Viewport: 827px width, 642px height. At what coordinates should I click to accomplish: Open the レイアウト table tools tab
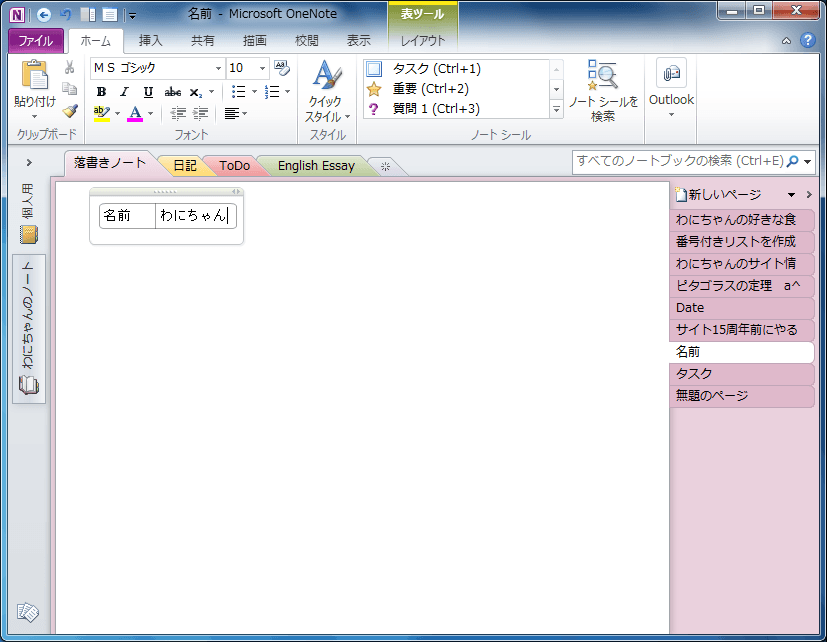[x=422, y=41]
